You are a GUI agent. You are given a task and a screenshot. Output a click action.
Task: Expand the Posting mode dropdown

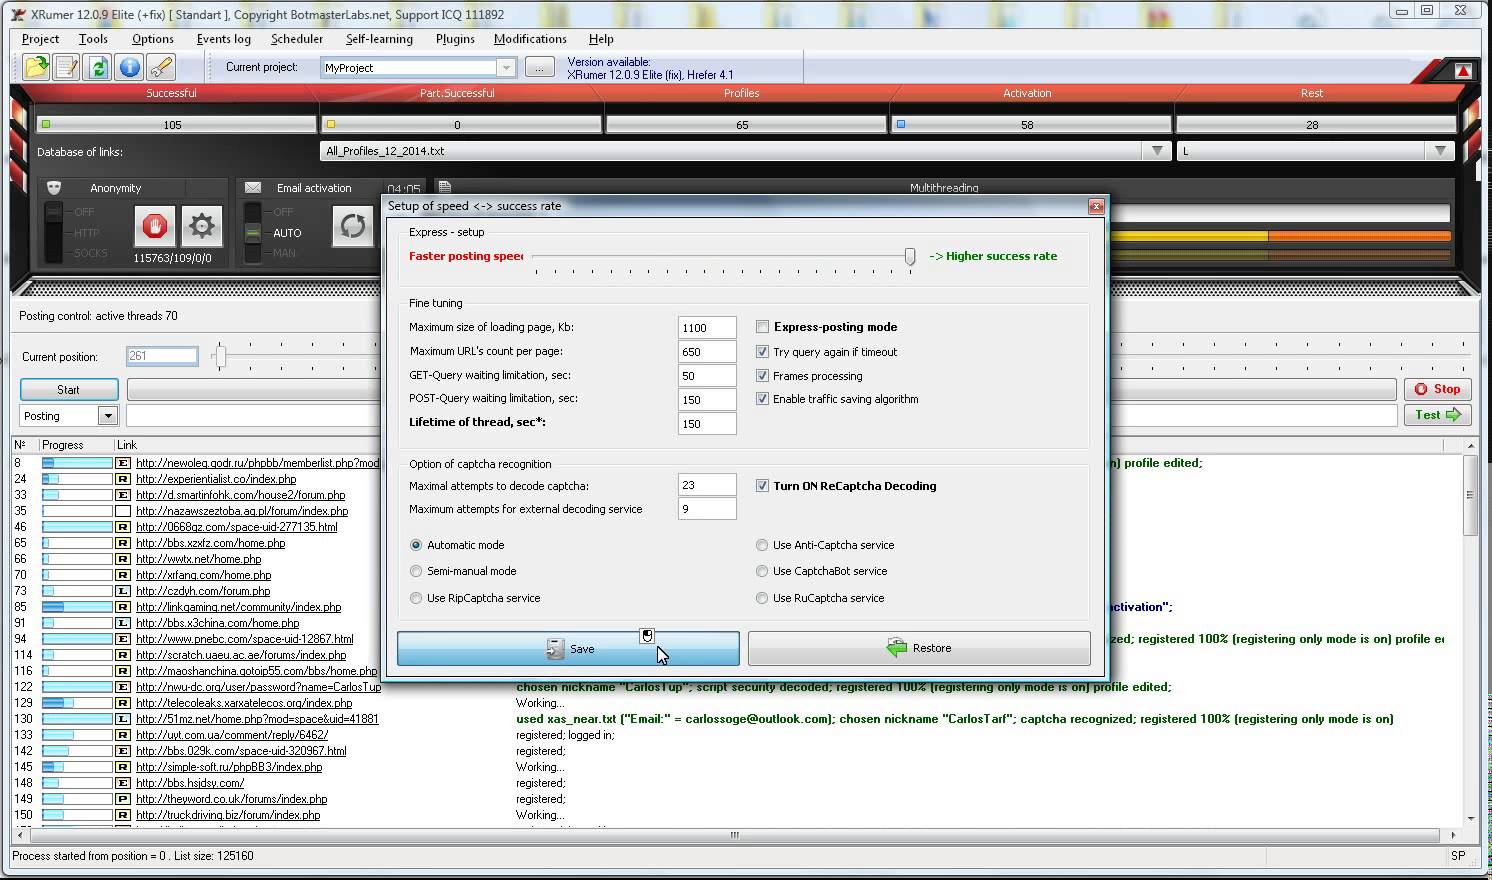coord(107,416)
